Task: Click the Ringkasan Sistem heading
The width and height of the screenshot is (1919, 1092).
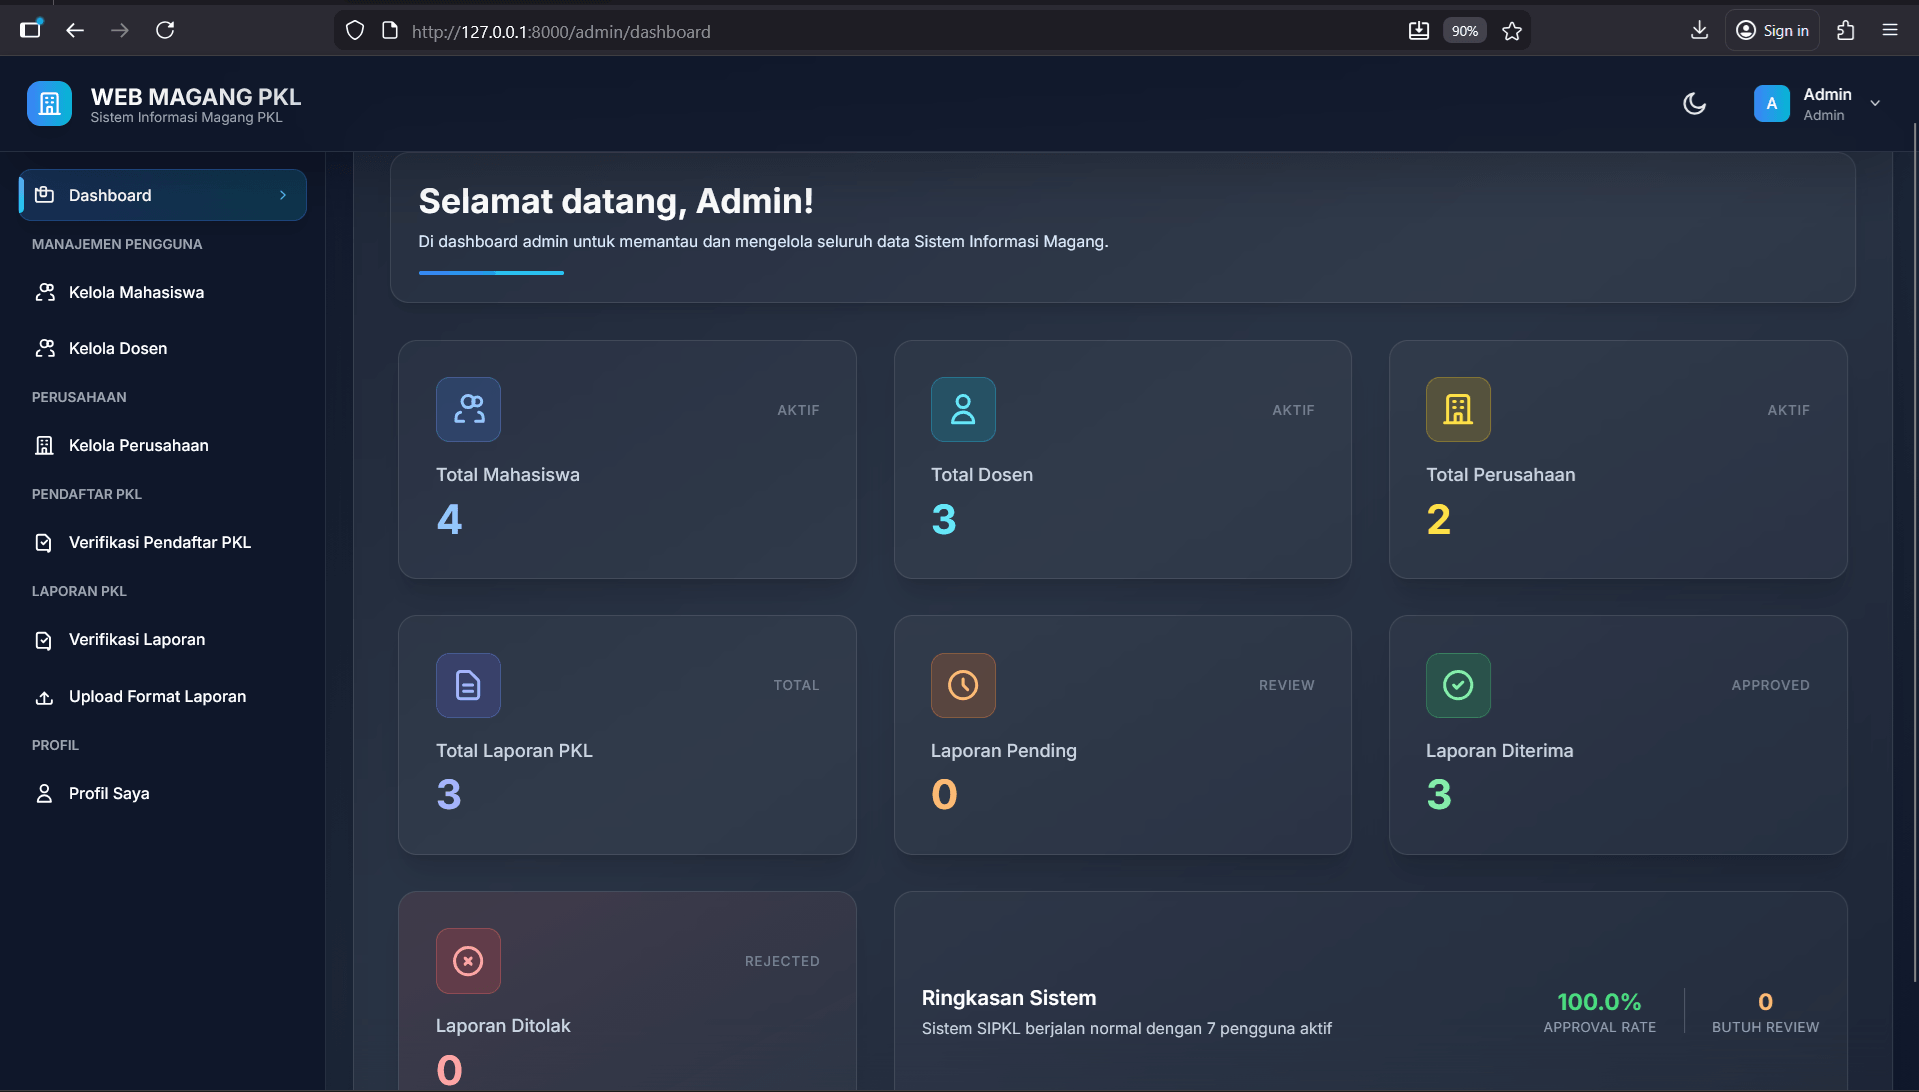Action: coord(1008,998)
